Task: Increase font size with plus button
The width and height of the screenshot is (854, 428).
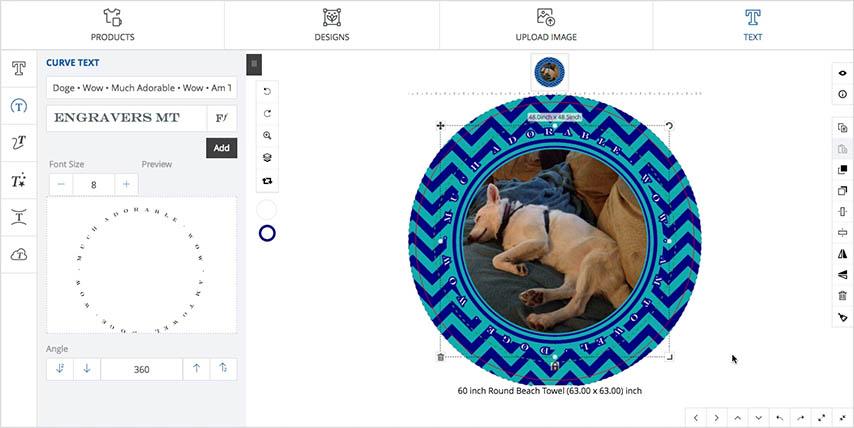Action: coord(126,185)
